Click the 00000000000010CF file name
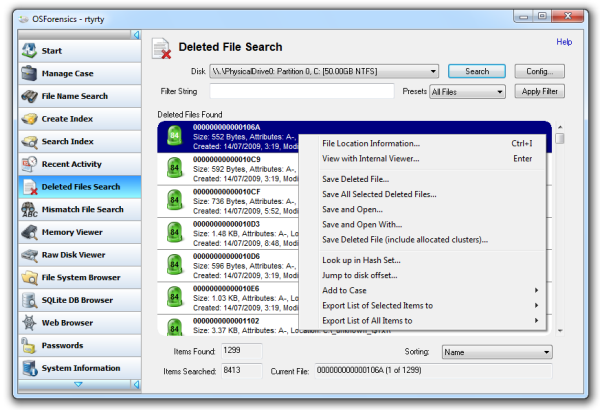The height and width of the screenshot is (410, 600). [x=227, y=191]
